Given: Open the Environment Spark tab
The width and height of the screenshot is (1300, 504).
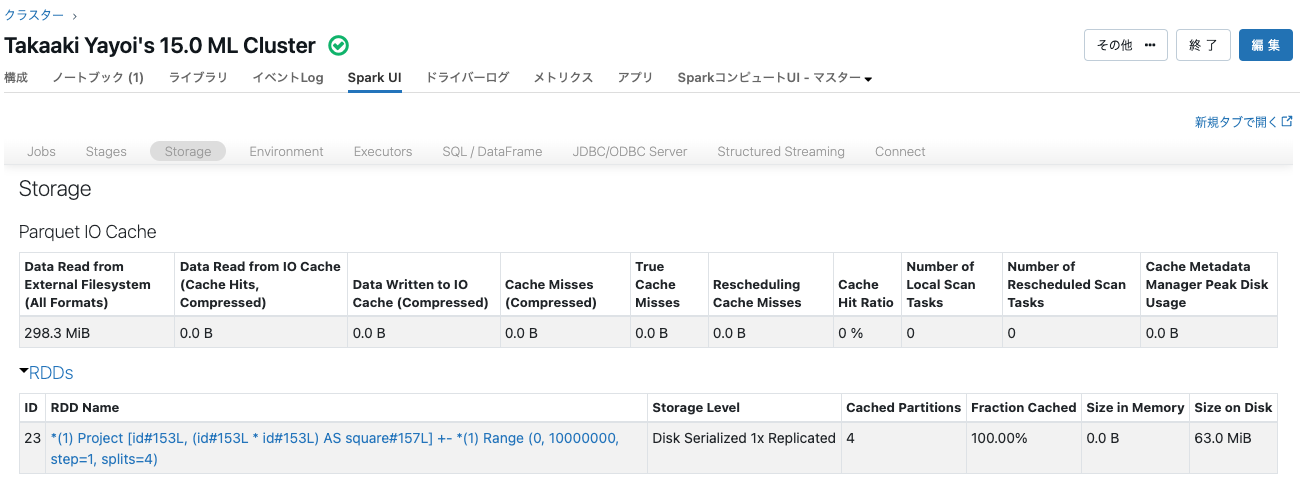Looking at the screenshot, I should click(x=286, y=152).
